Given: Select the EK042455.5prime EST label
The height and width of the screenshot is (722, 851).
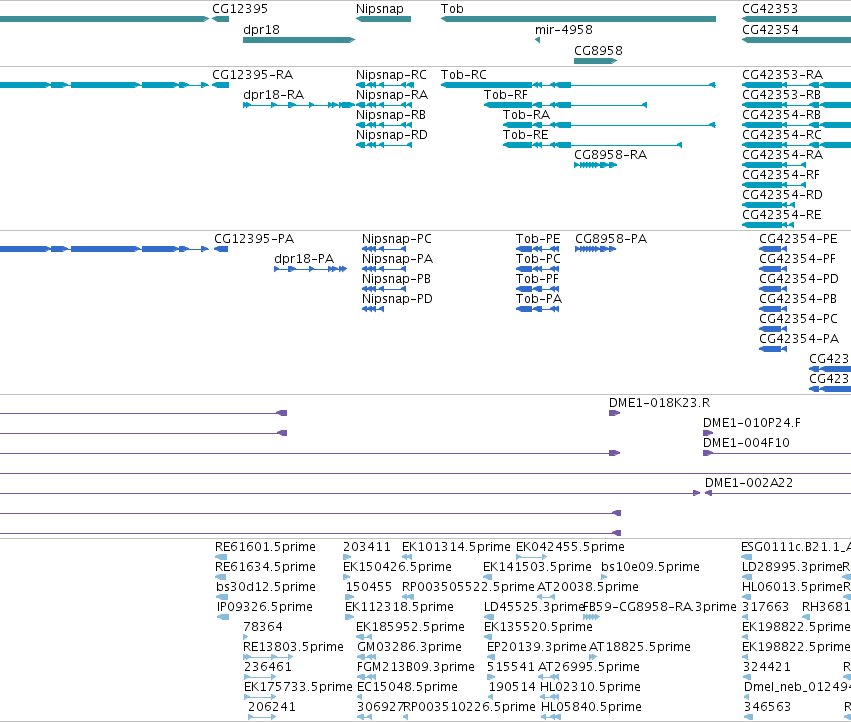Looking at the screenshot, I should (570, 547).
